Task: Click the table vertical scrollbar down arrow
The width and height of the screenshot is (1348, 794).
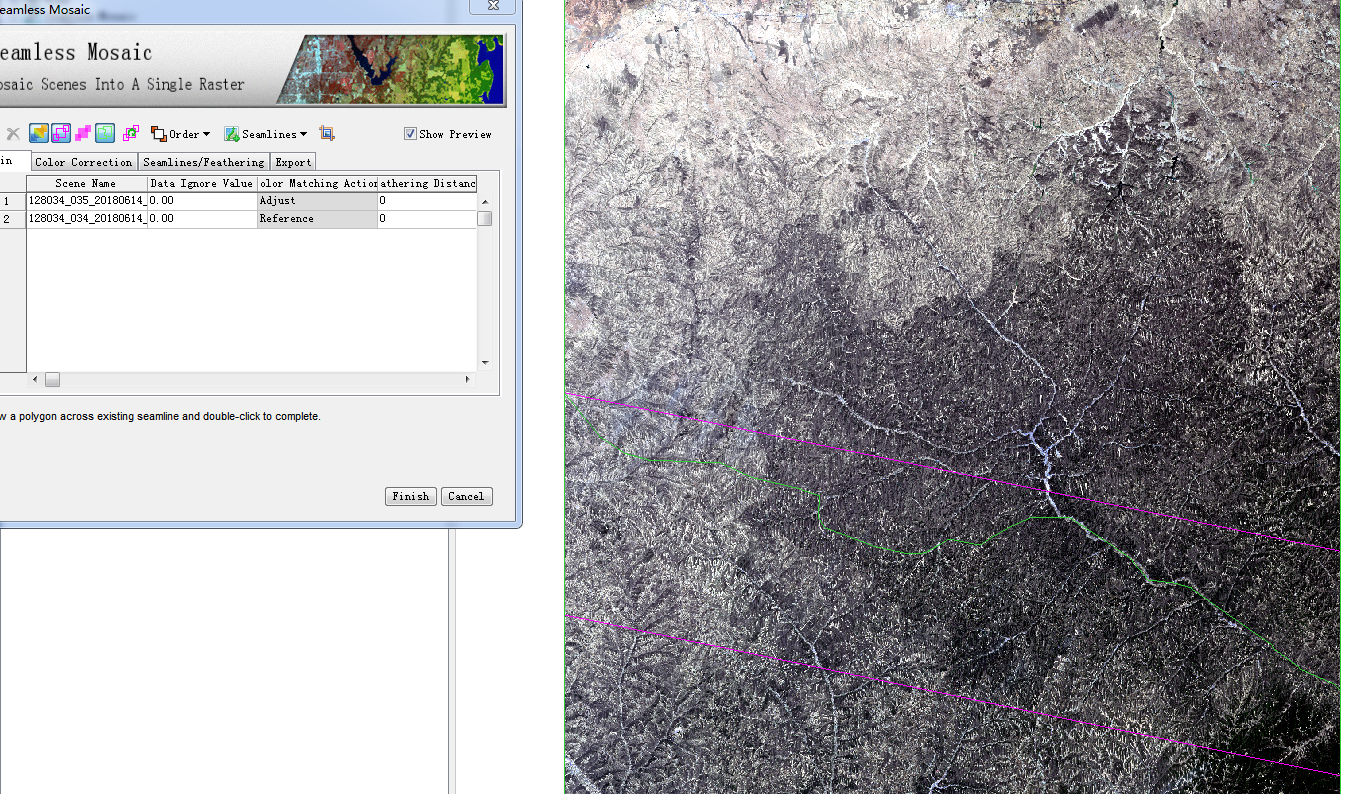Action: pyautogui.click(x=485, y=363)
